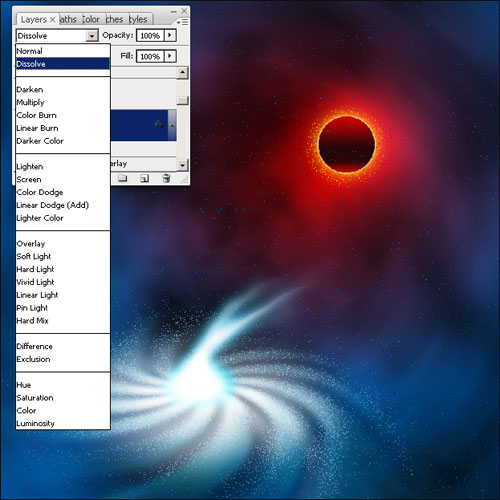Switch to the Swatches tab
500x500 pixels.
tap(114, 20)
